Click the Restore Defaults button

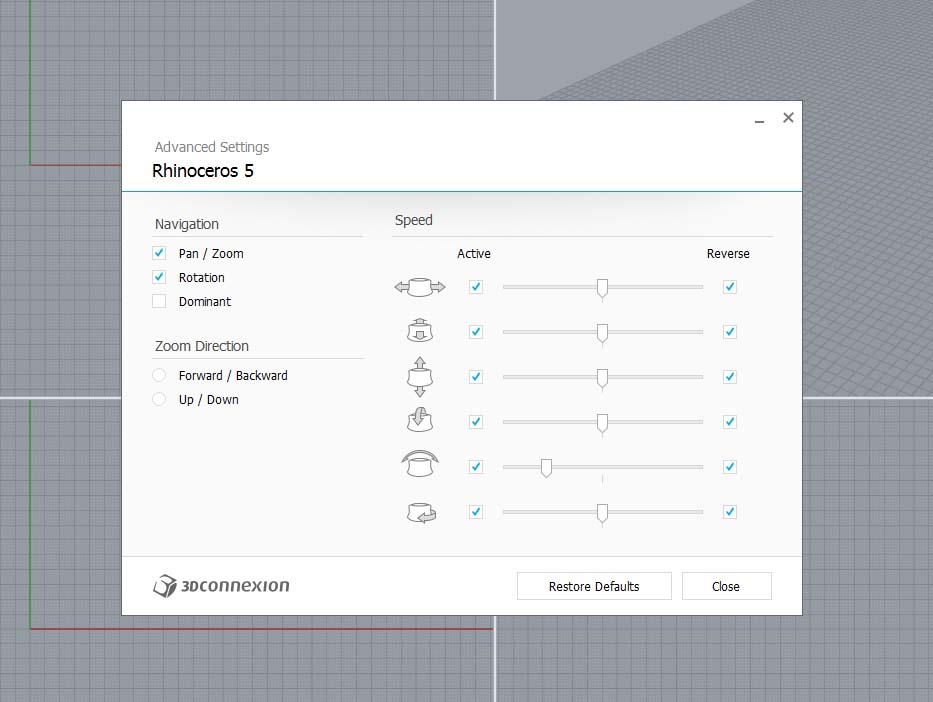pyautogui.click(x=594, y=586)
